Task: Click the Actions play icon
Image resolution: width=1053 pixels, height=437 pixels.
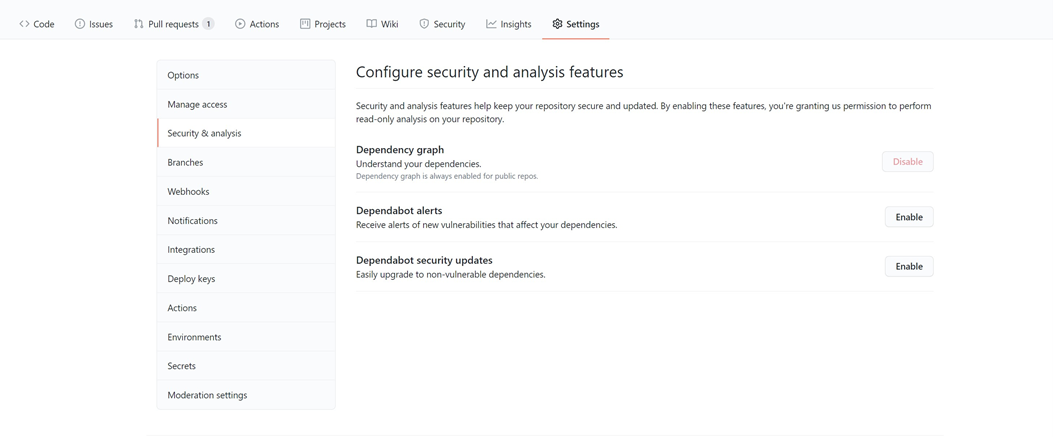Action: click(x=240, y=24)
